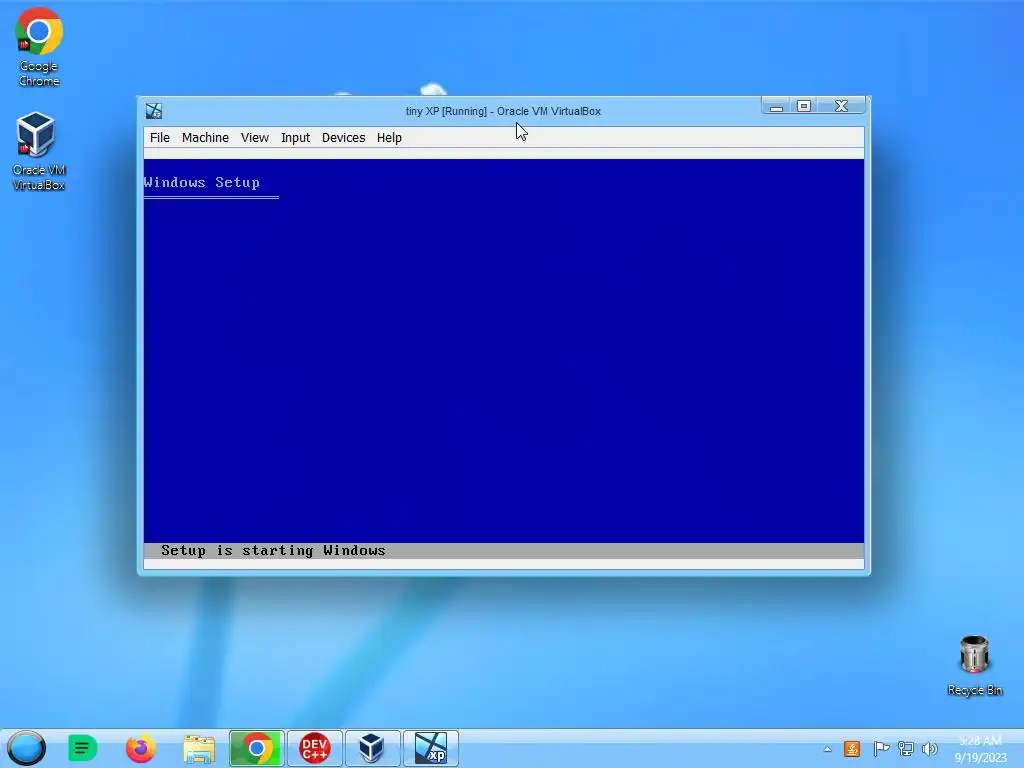Viewport: 1024px width, 768px height.
Task: Maximize the tiny XP VirtualBox window
Action: click(804, 106)
